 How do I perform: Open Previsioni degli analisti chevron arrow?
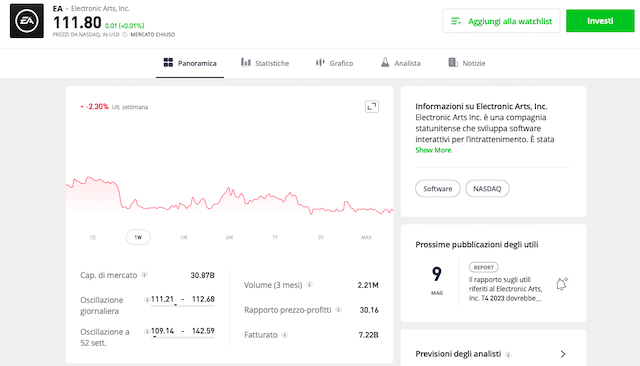(563, 354)
